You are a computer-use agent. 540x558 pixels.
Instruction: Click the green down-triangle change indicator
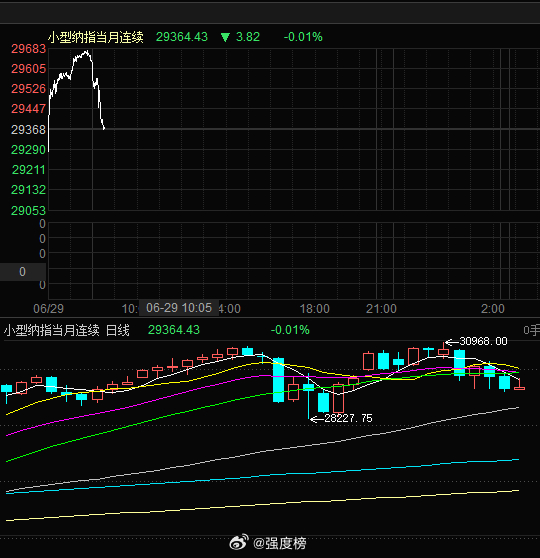[x=225, y=37]
